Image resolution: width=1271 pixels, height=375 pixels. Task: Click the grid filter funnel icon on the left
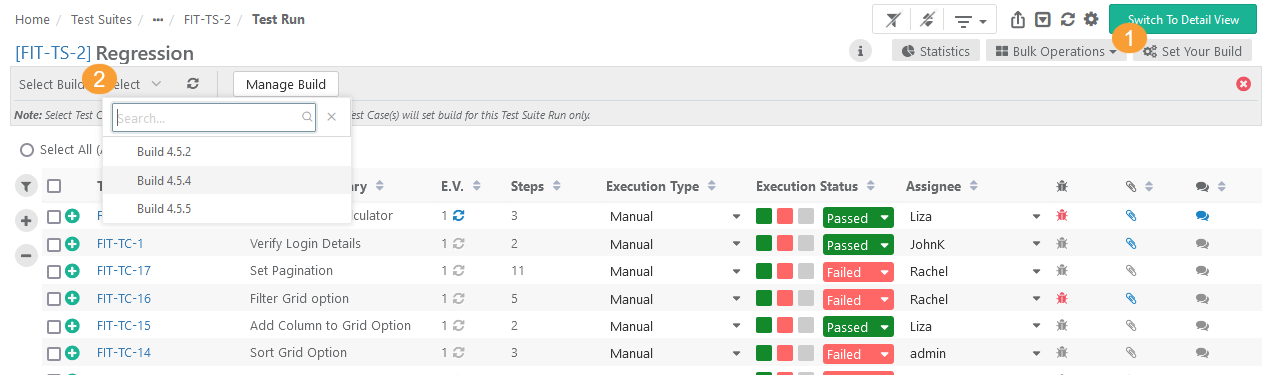click(x=27, y=185)
